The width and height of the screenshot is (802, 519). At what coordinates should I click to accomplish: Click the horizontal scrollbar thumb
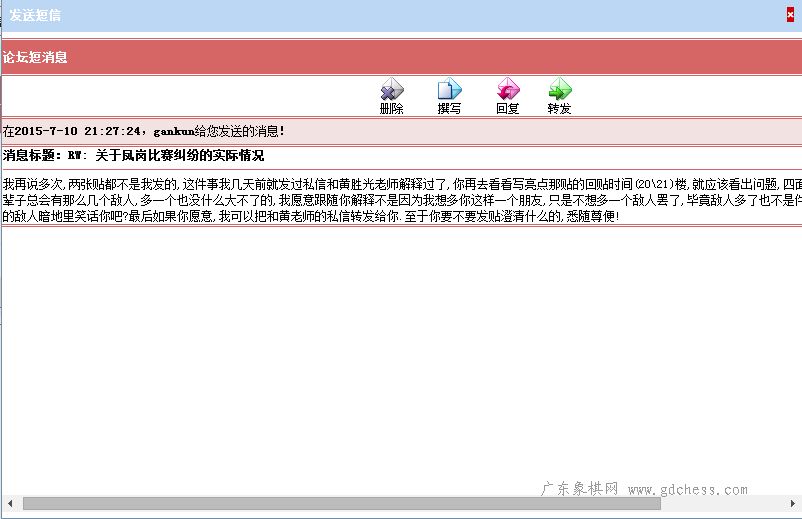pyautogui.click(x=342, y=503)
